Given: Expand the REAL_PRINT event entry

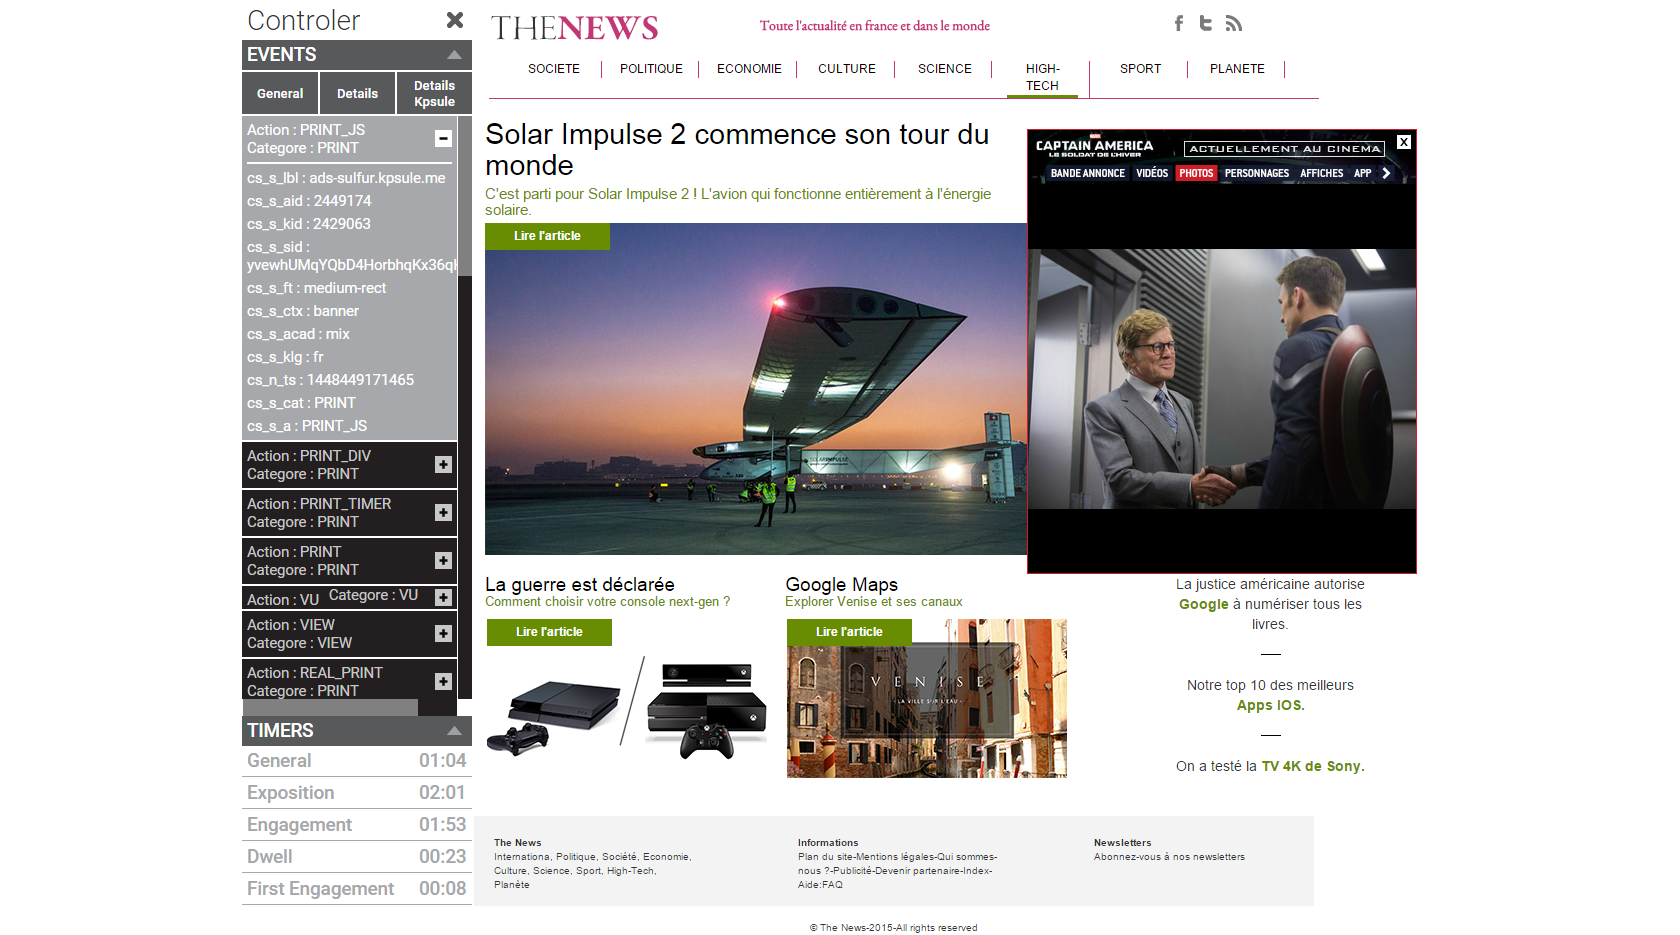Looking at the screenshot, I should tap(443, 682).
